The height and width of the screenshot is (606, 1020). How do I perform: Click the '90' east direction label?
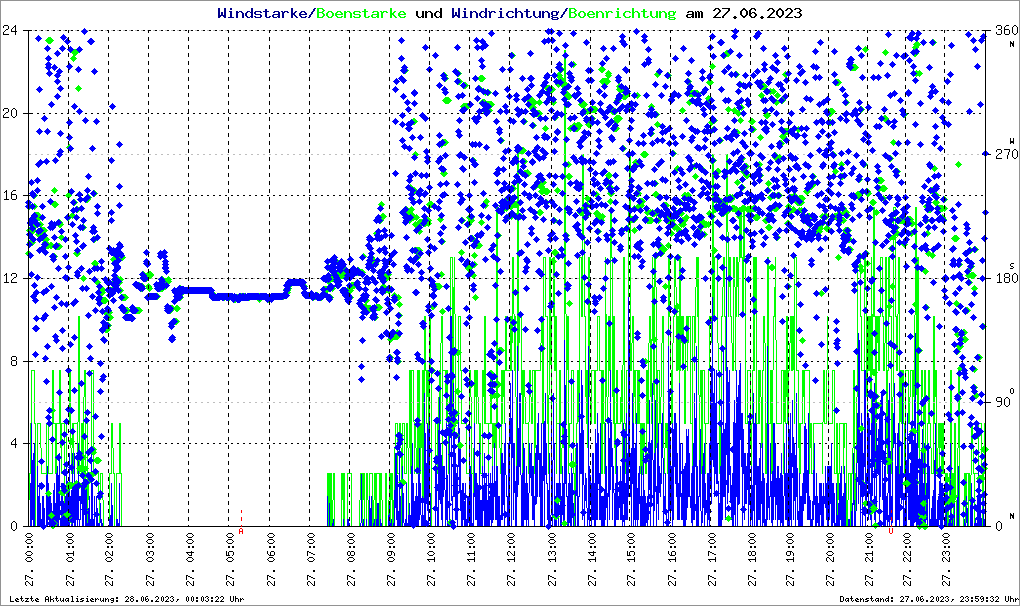[1005, 403]
